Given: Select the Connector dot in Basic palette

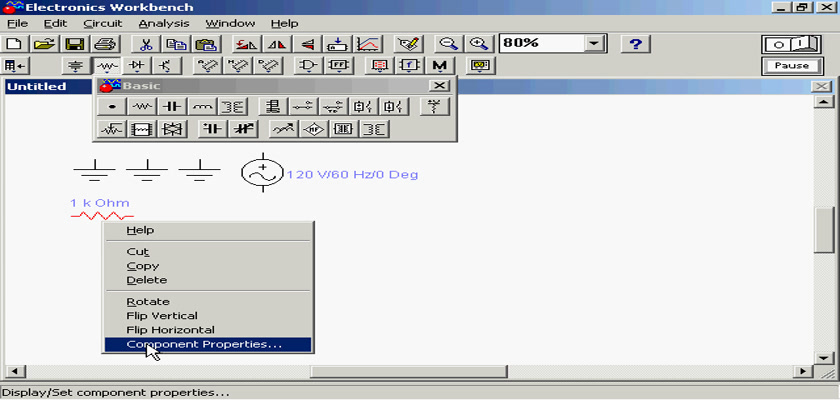Looking at the screenshot, I should point(112,107).
